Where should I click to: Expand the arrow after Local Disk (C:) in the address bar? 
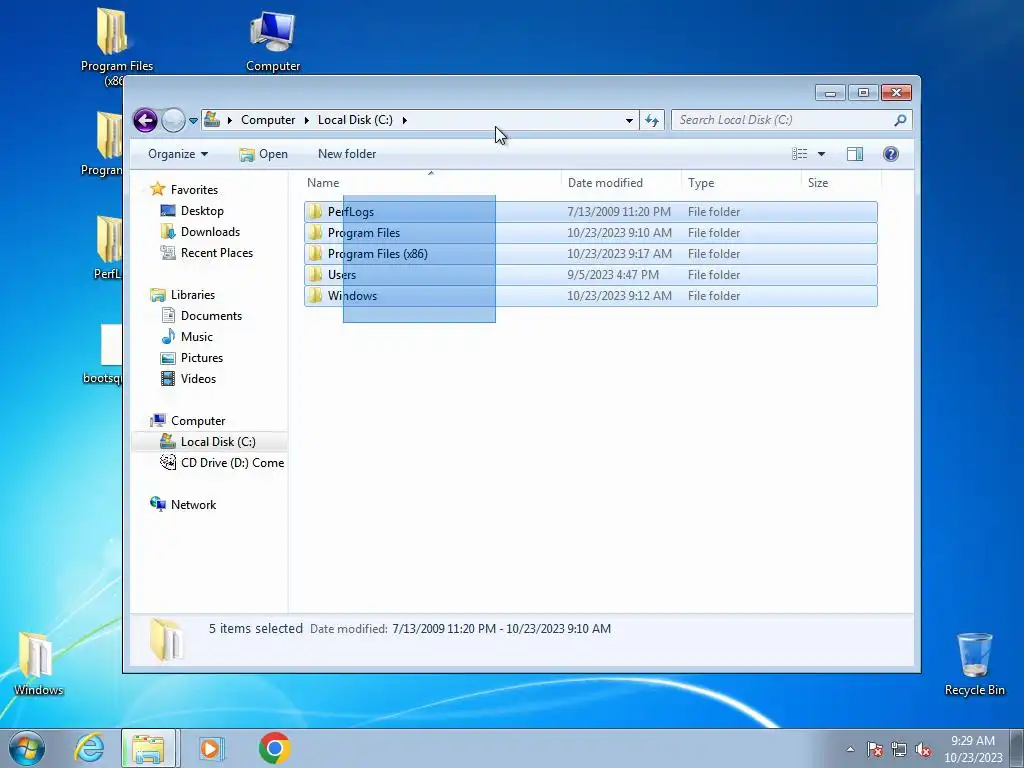405,120
